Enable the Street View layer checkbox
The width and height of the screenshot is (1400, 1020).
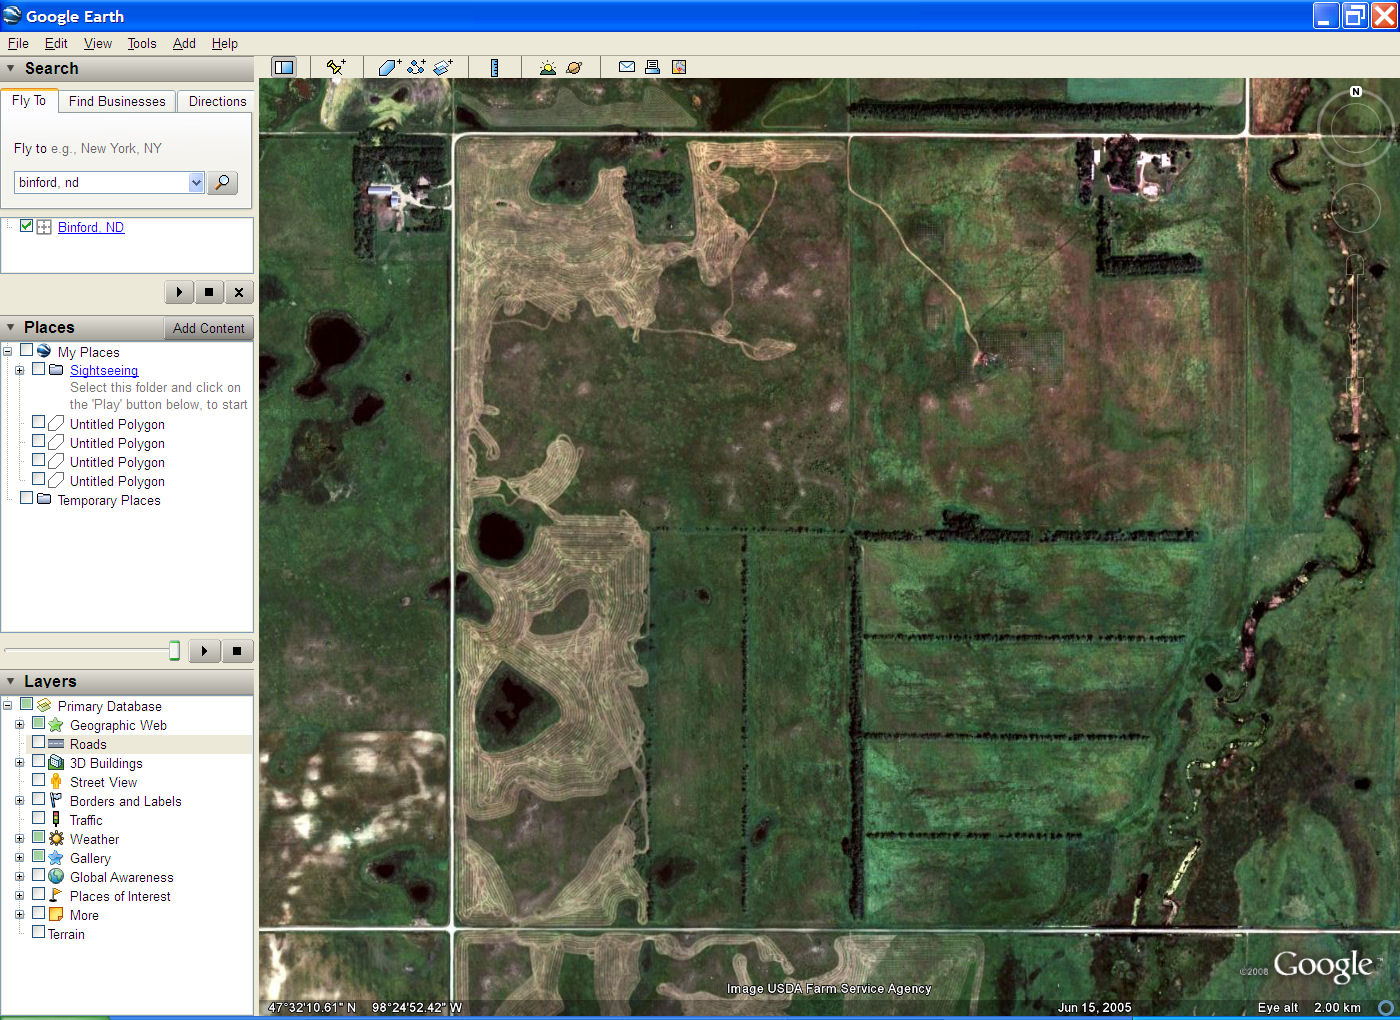[38, 780]
